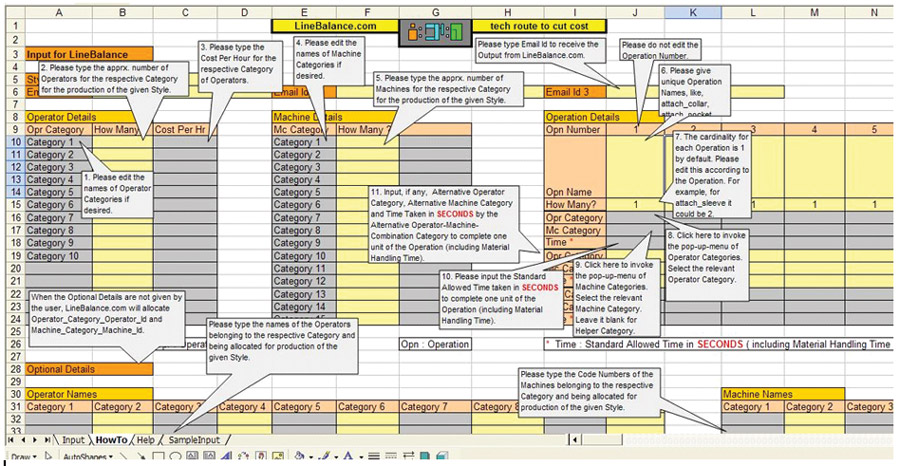
Task: Select the 'Optional Details' cell
Action: (x=89, y=368)
